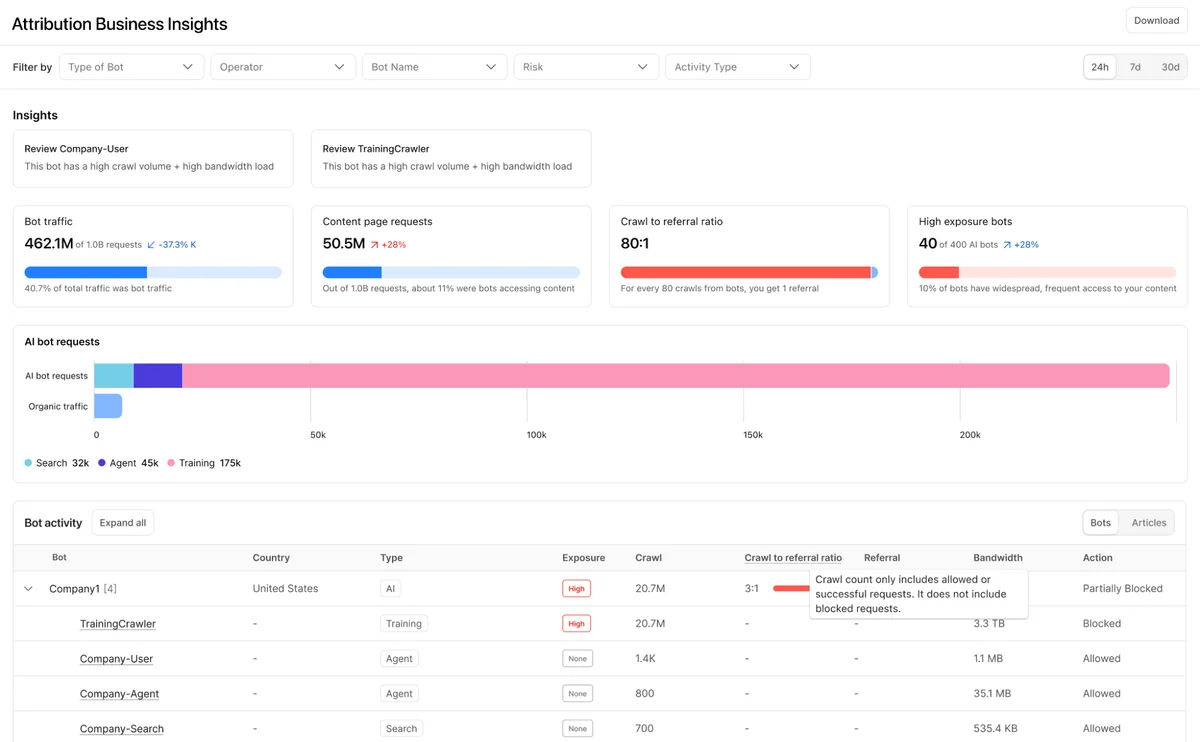Image resolution: width=1200 pixels, height=742 pixels.
Task: Click the Download button
Action: click(x=1157, y=20)
